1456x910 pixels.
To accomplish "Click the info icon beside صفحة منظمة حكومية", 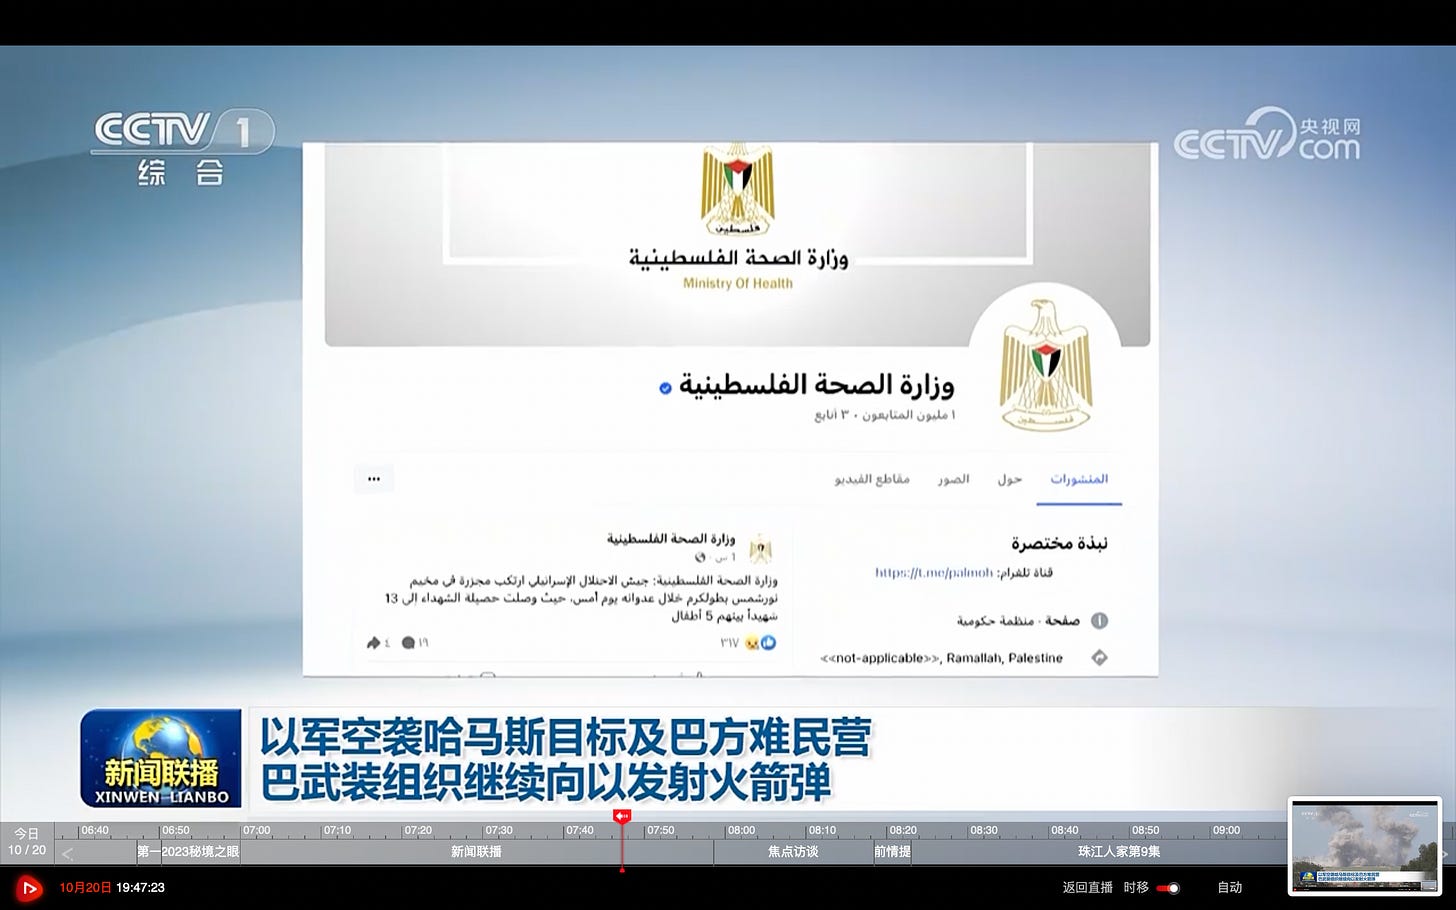I will tap(1099, 621).
